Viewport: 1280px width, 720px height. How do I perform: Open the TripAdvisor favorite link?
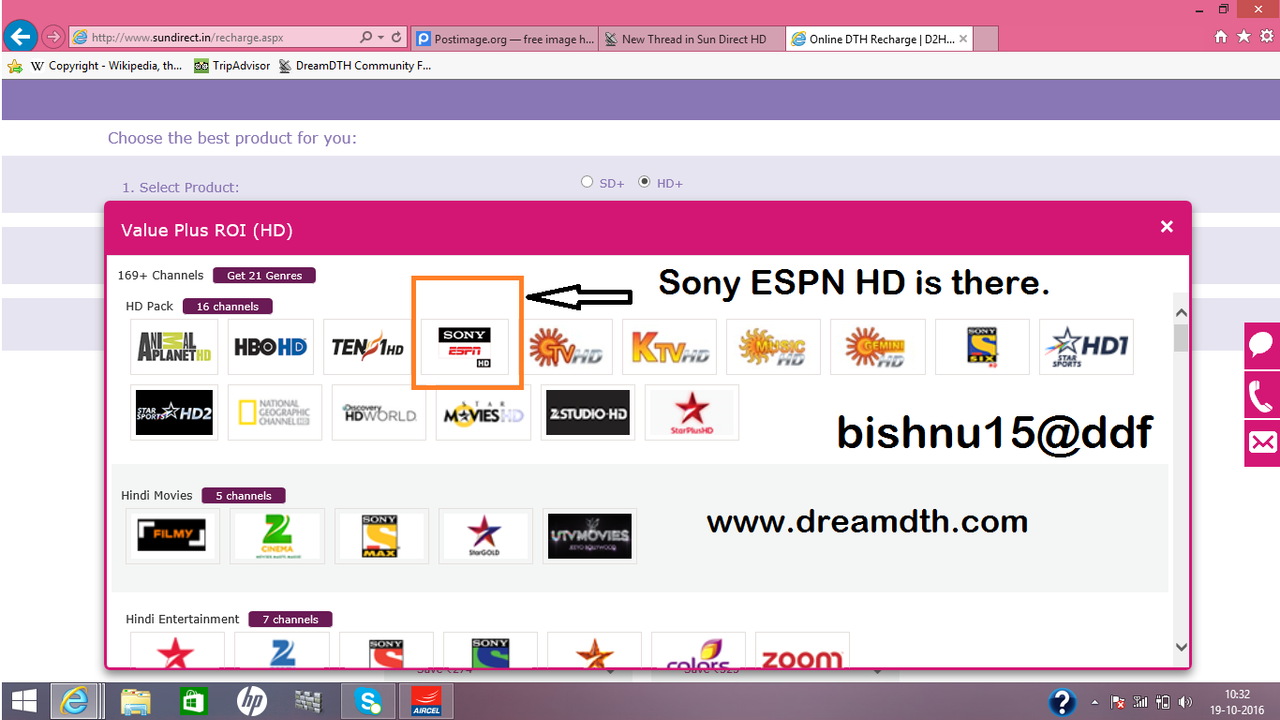tap(232, 66)
